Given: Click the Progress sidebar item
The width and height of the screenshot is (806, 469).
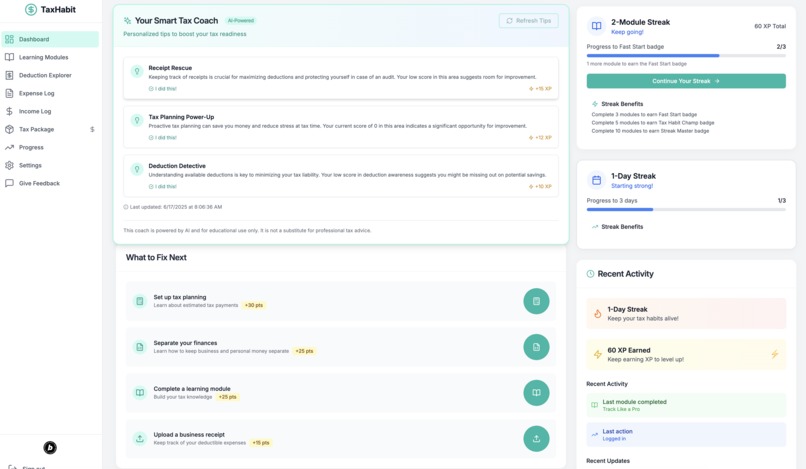Looking at the screenshot, I should [x=50, y=147].
